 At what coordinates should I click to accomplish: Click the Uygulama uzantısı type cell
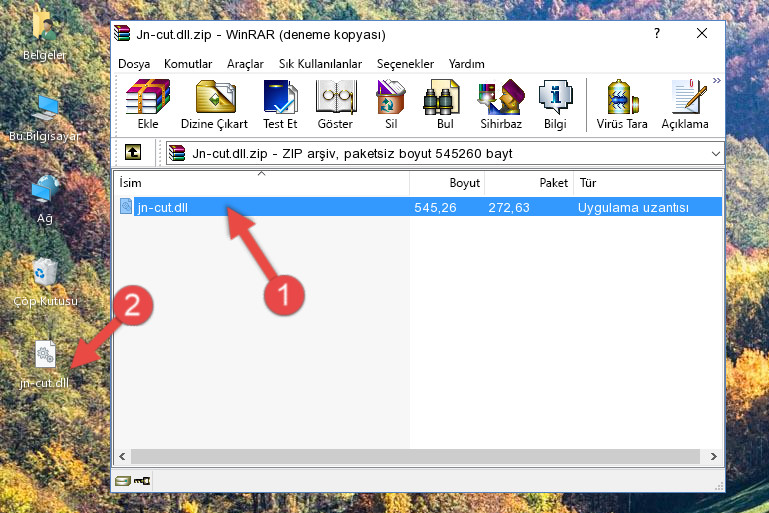pyautogui.click(x=633, y=207)
